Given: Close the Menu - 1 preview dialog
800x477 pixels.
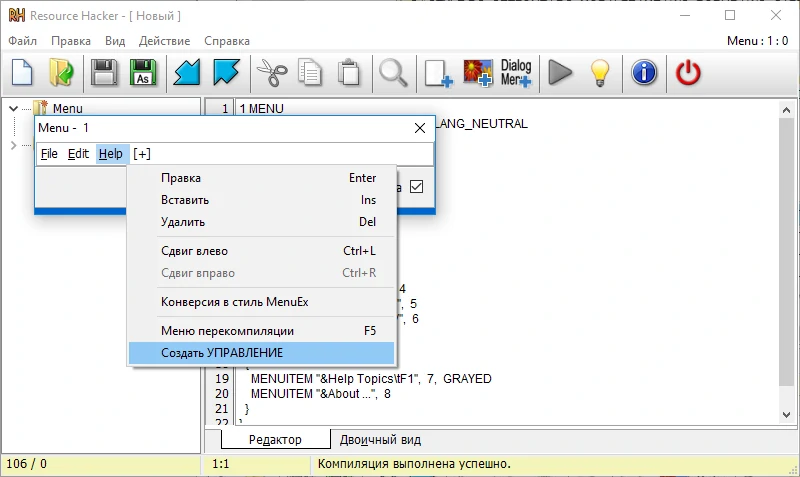Looking at the screenshot, I should 420,128.
